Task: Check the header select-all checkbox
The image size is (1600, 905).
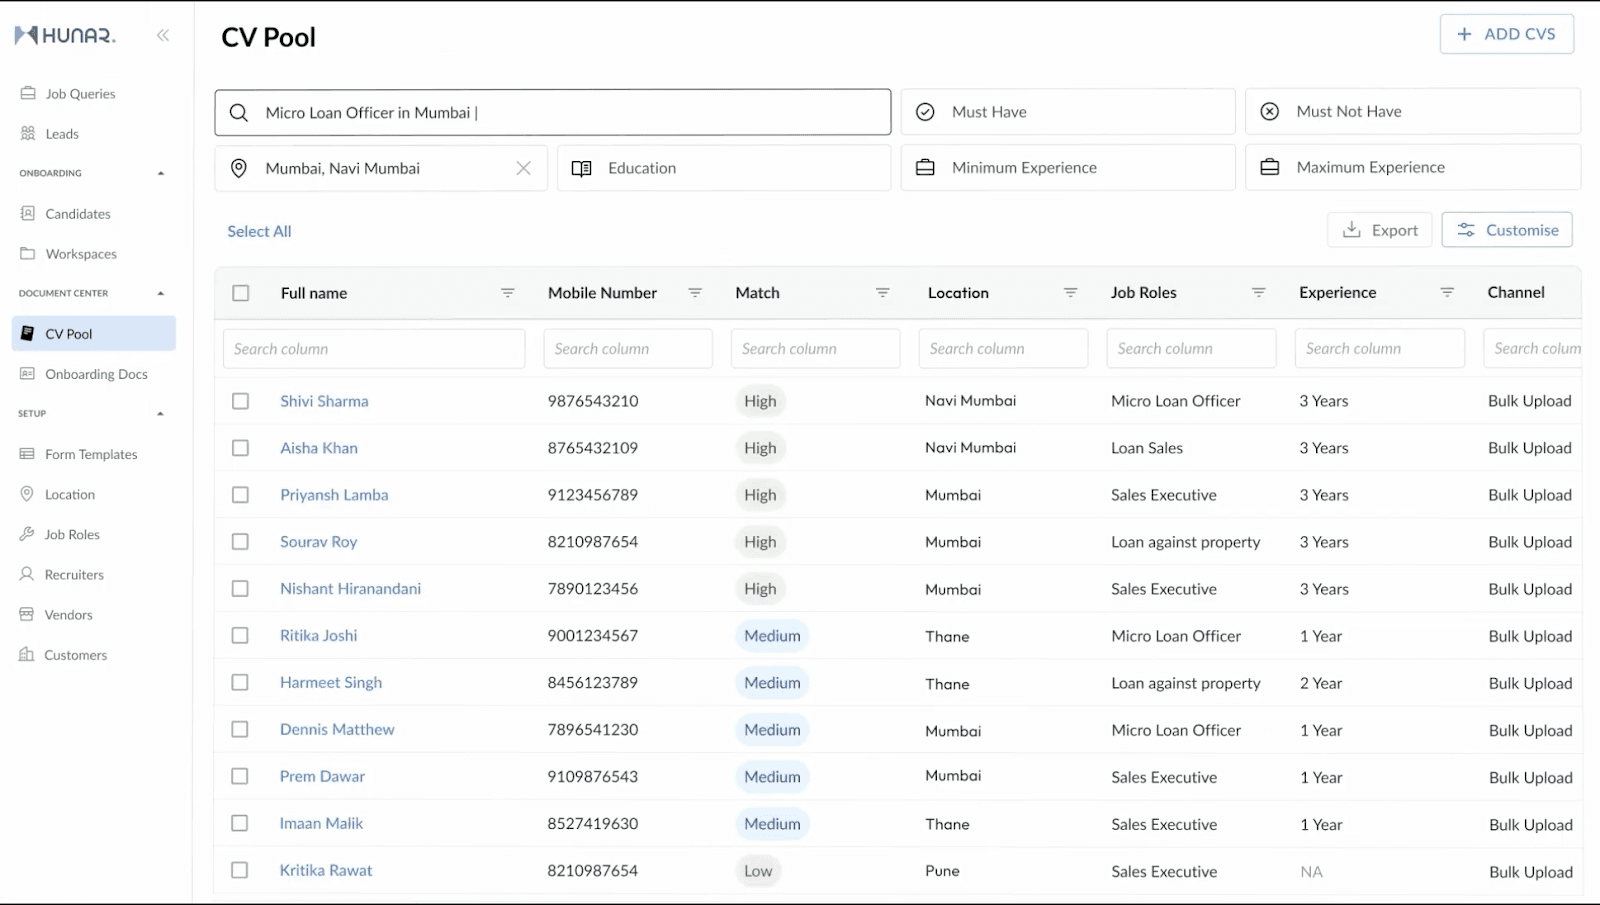Action: (241, 293)
